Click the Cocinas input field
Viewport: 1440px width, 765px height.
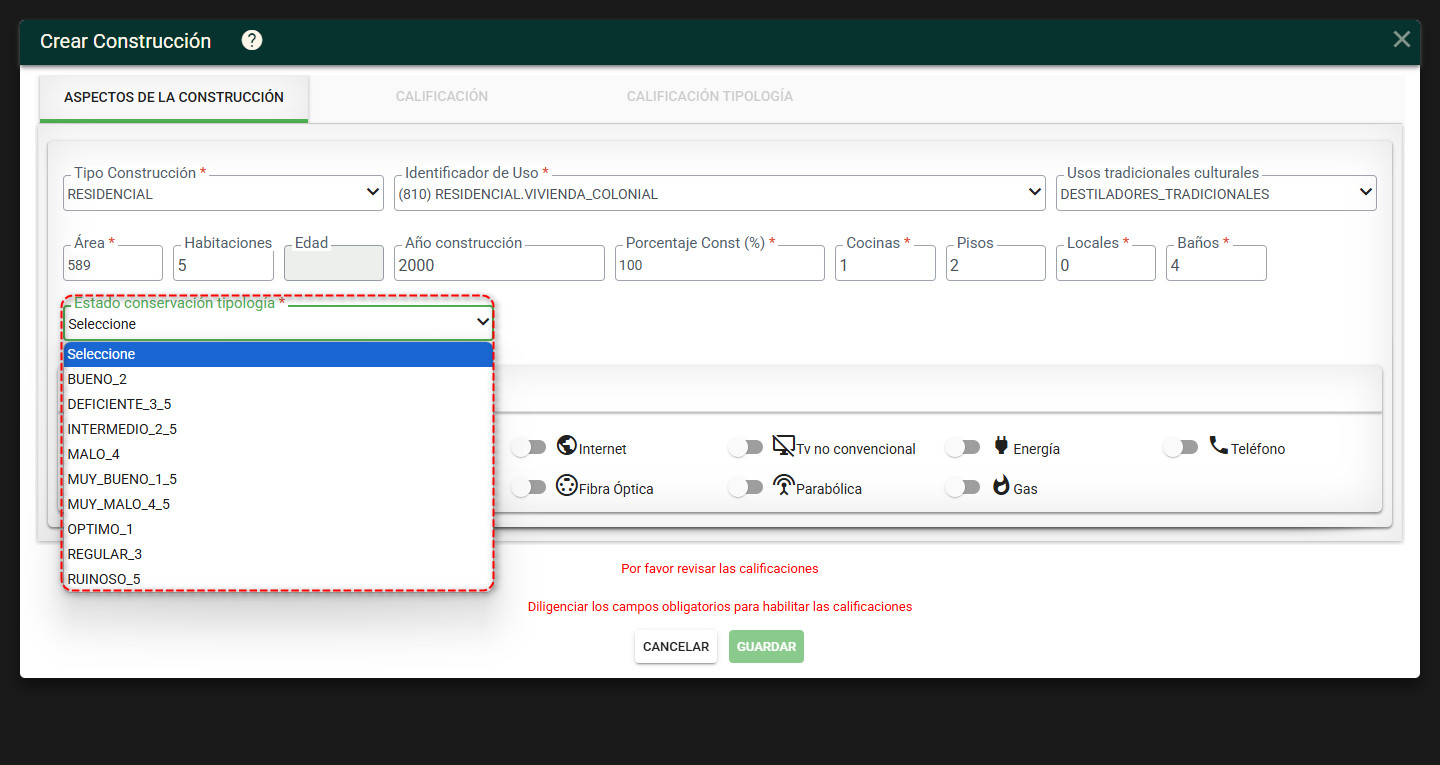click(885, 264)
